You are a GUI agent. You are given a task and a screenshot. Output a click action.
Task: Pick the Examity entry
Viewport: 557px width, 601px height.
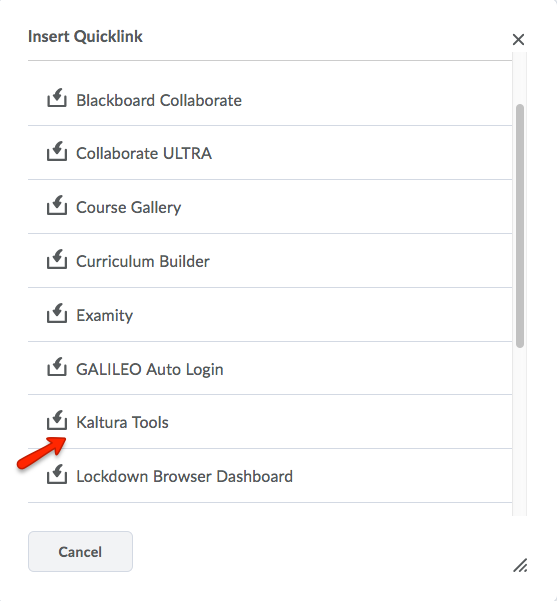point(104,316)
